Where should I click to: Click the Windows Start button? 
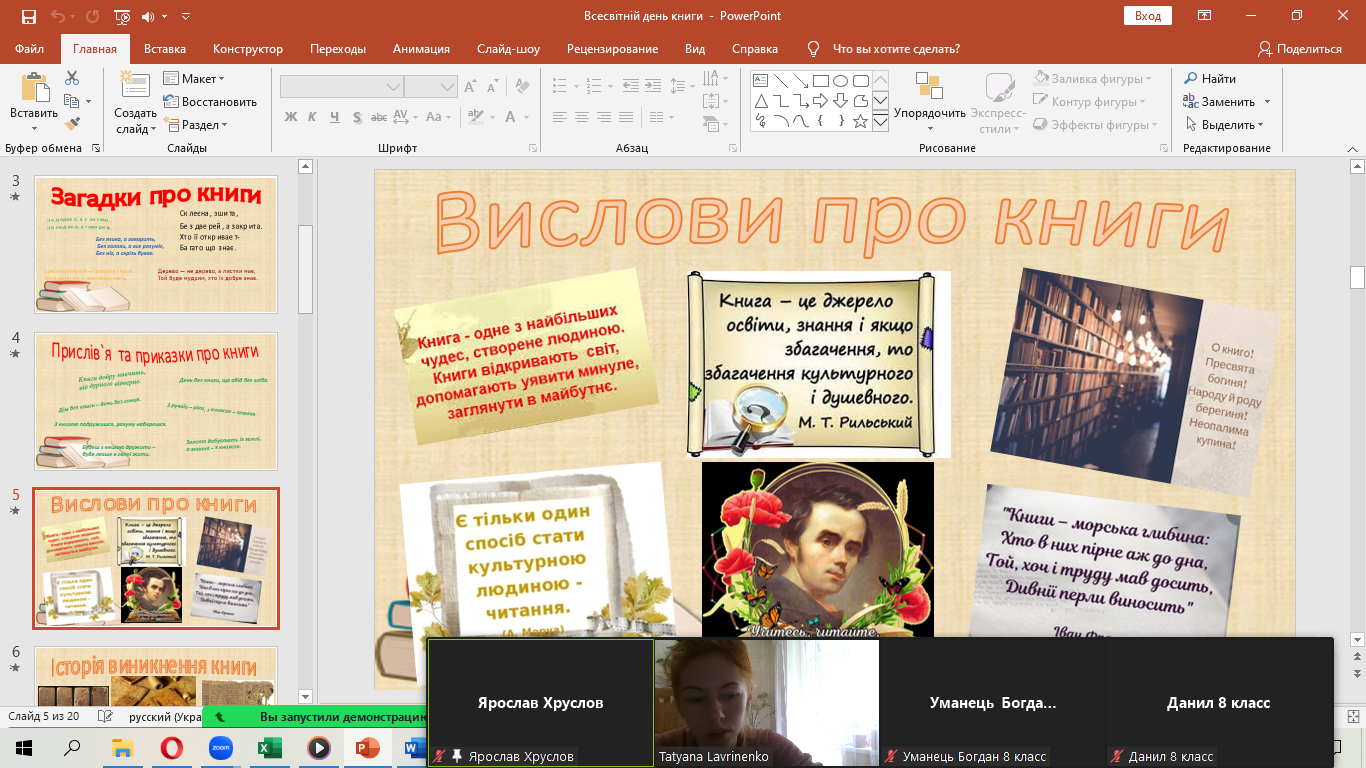click(x=24, y=747)
